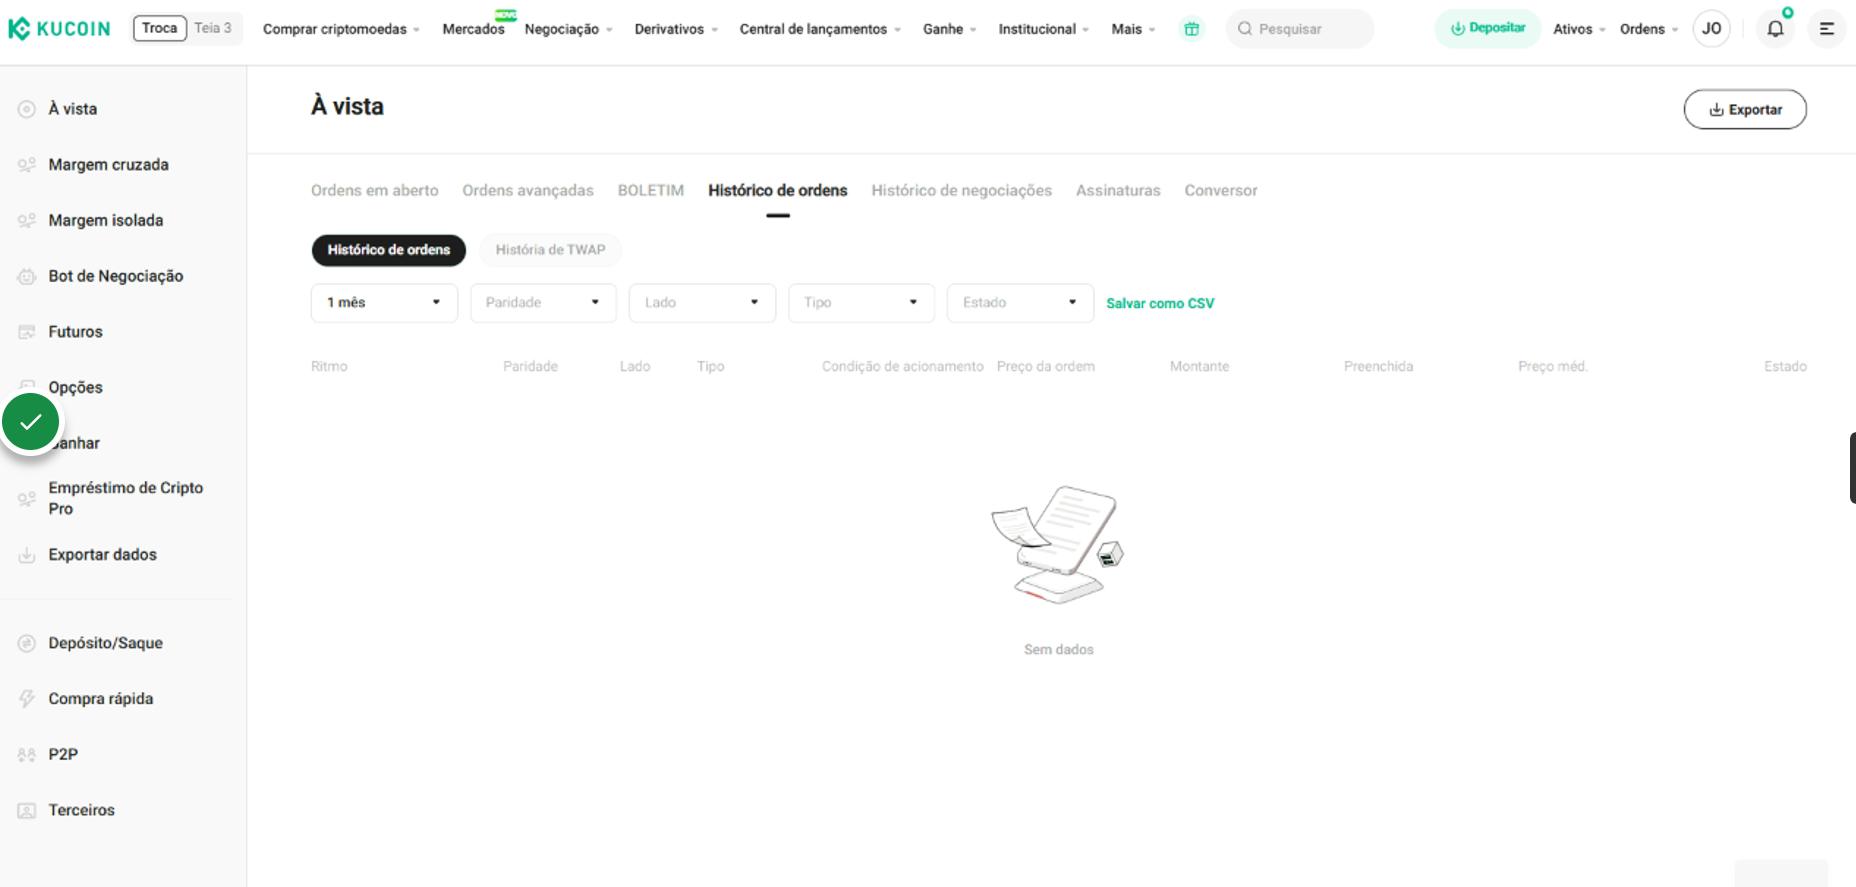Click the Depositar button
Image resolution: width=1856 pixels, height=887 pixels.
tap(1488, 29)
